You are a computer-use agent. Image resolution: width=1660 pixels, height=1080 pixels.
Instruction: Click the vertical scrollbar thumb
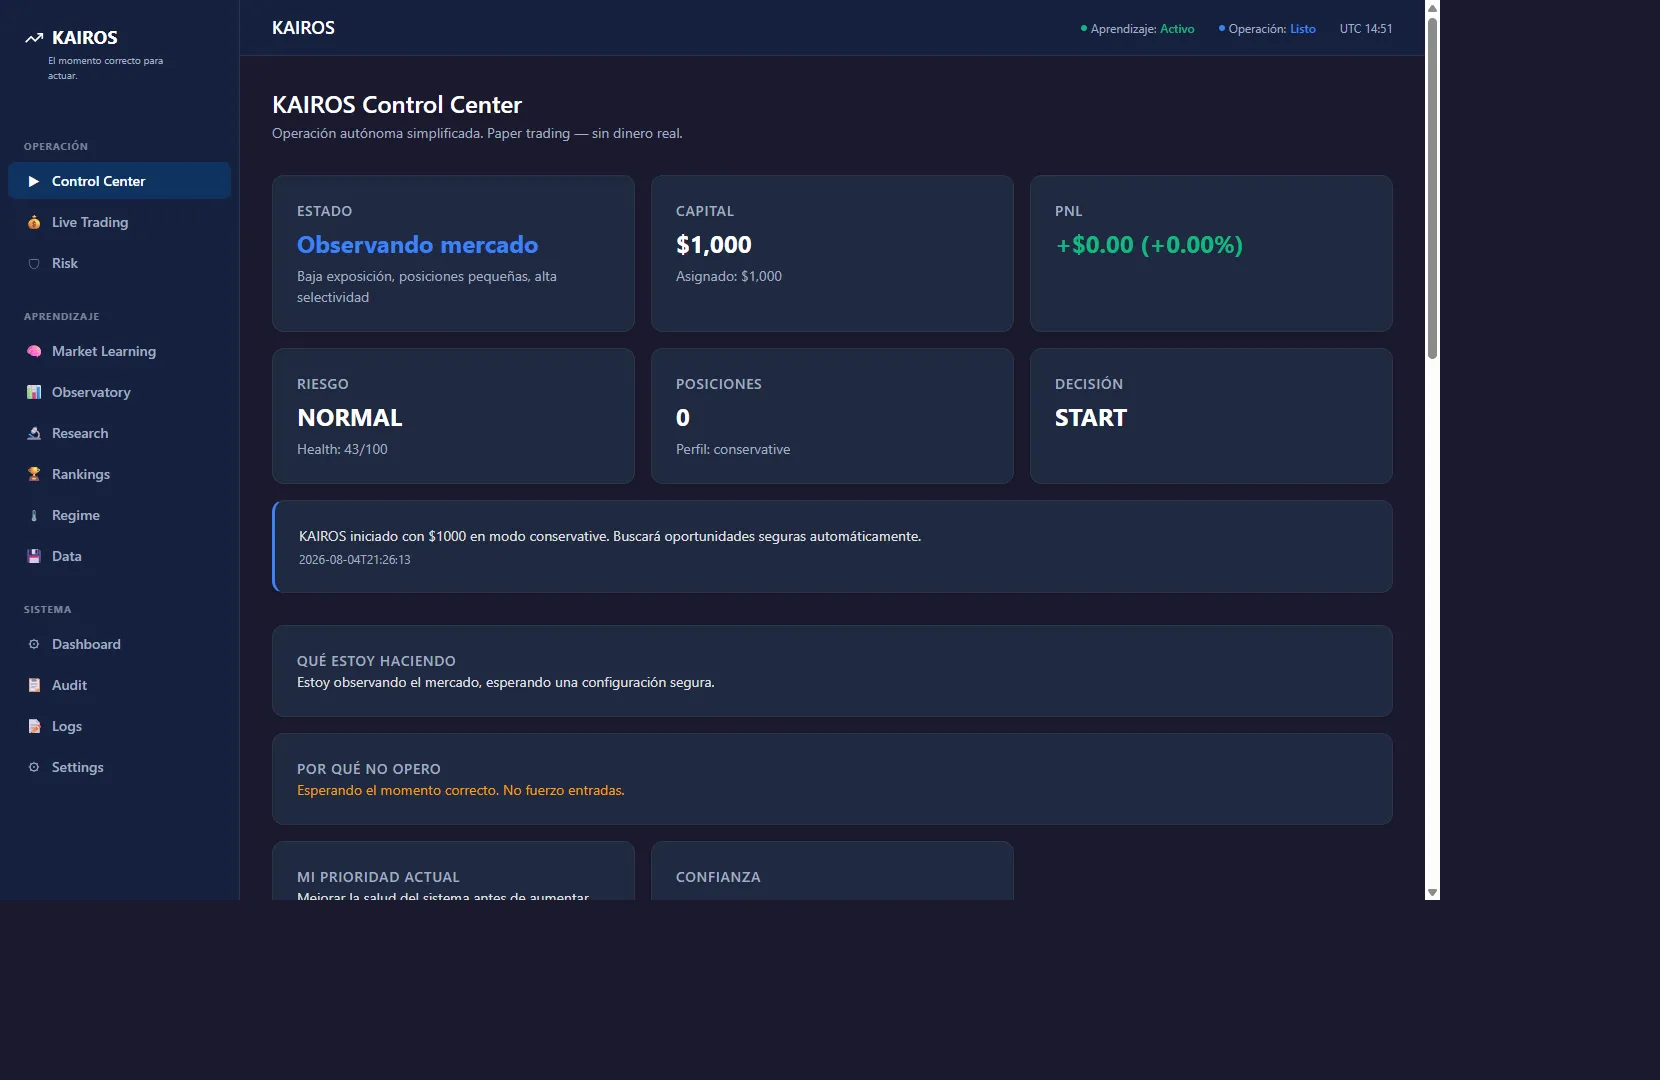pos(1432,188)
